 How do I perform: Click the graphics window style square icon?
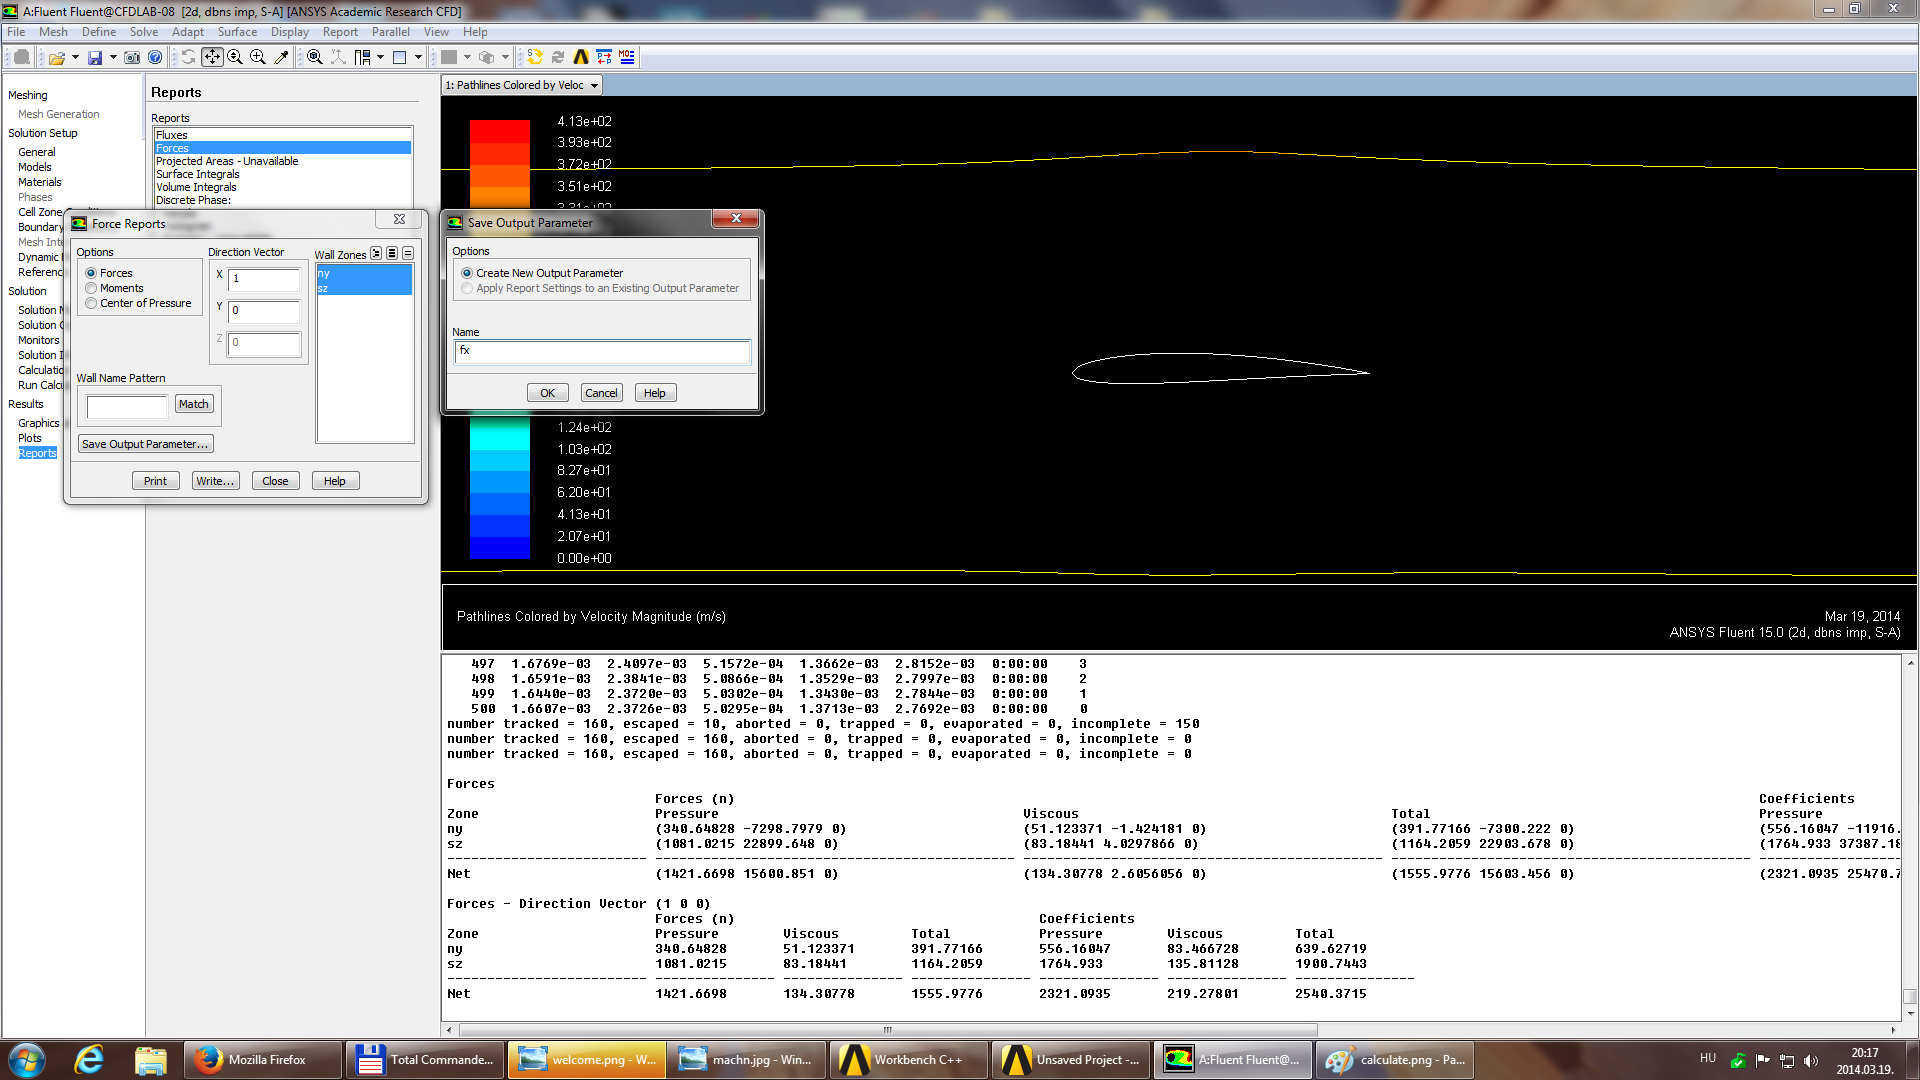pyautogui.click(x=400, y=58)
